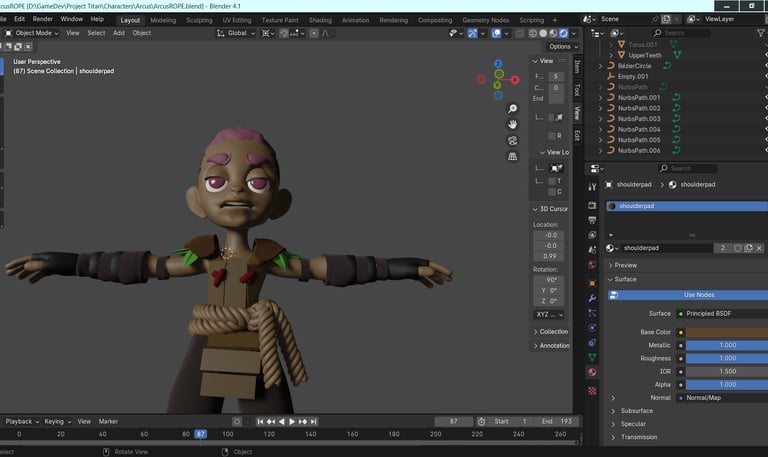Toggle the Use Nodes button
Image resolution: width=768 pixels, height=457 pixels.
[690, 295]
